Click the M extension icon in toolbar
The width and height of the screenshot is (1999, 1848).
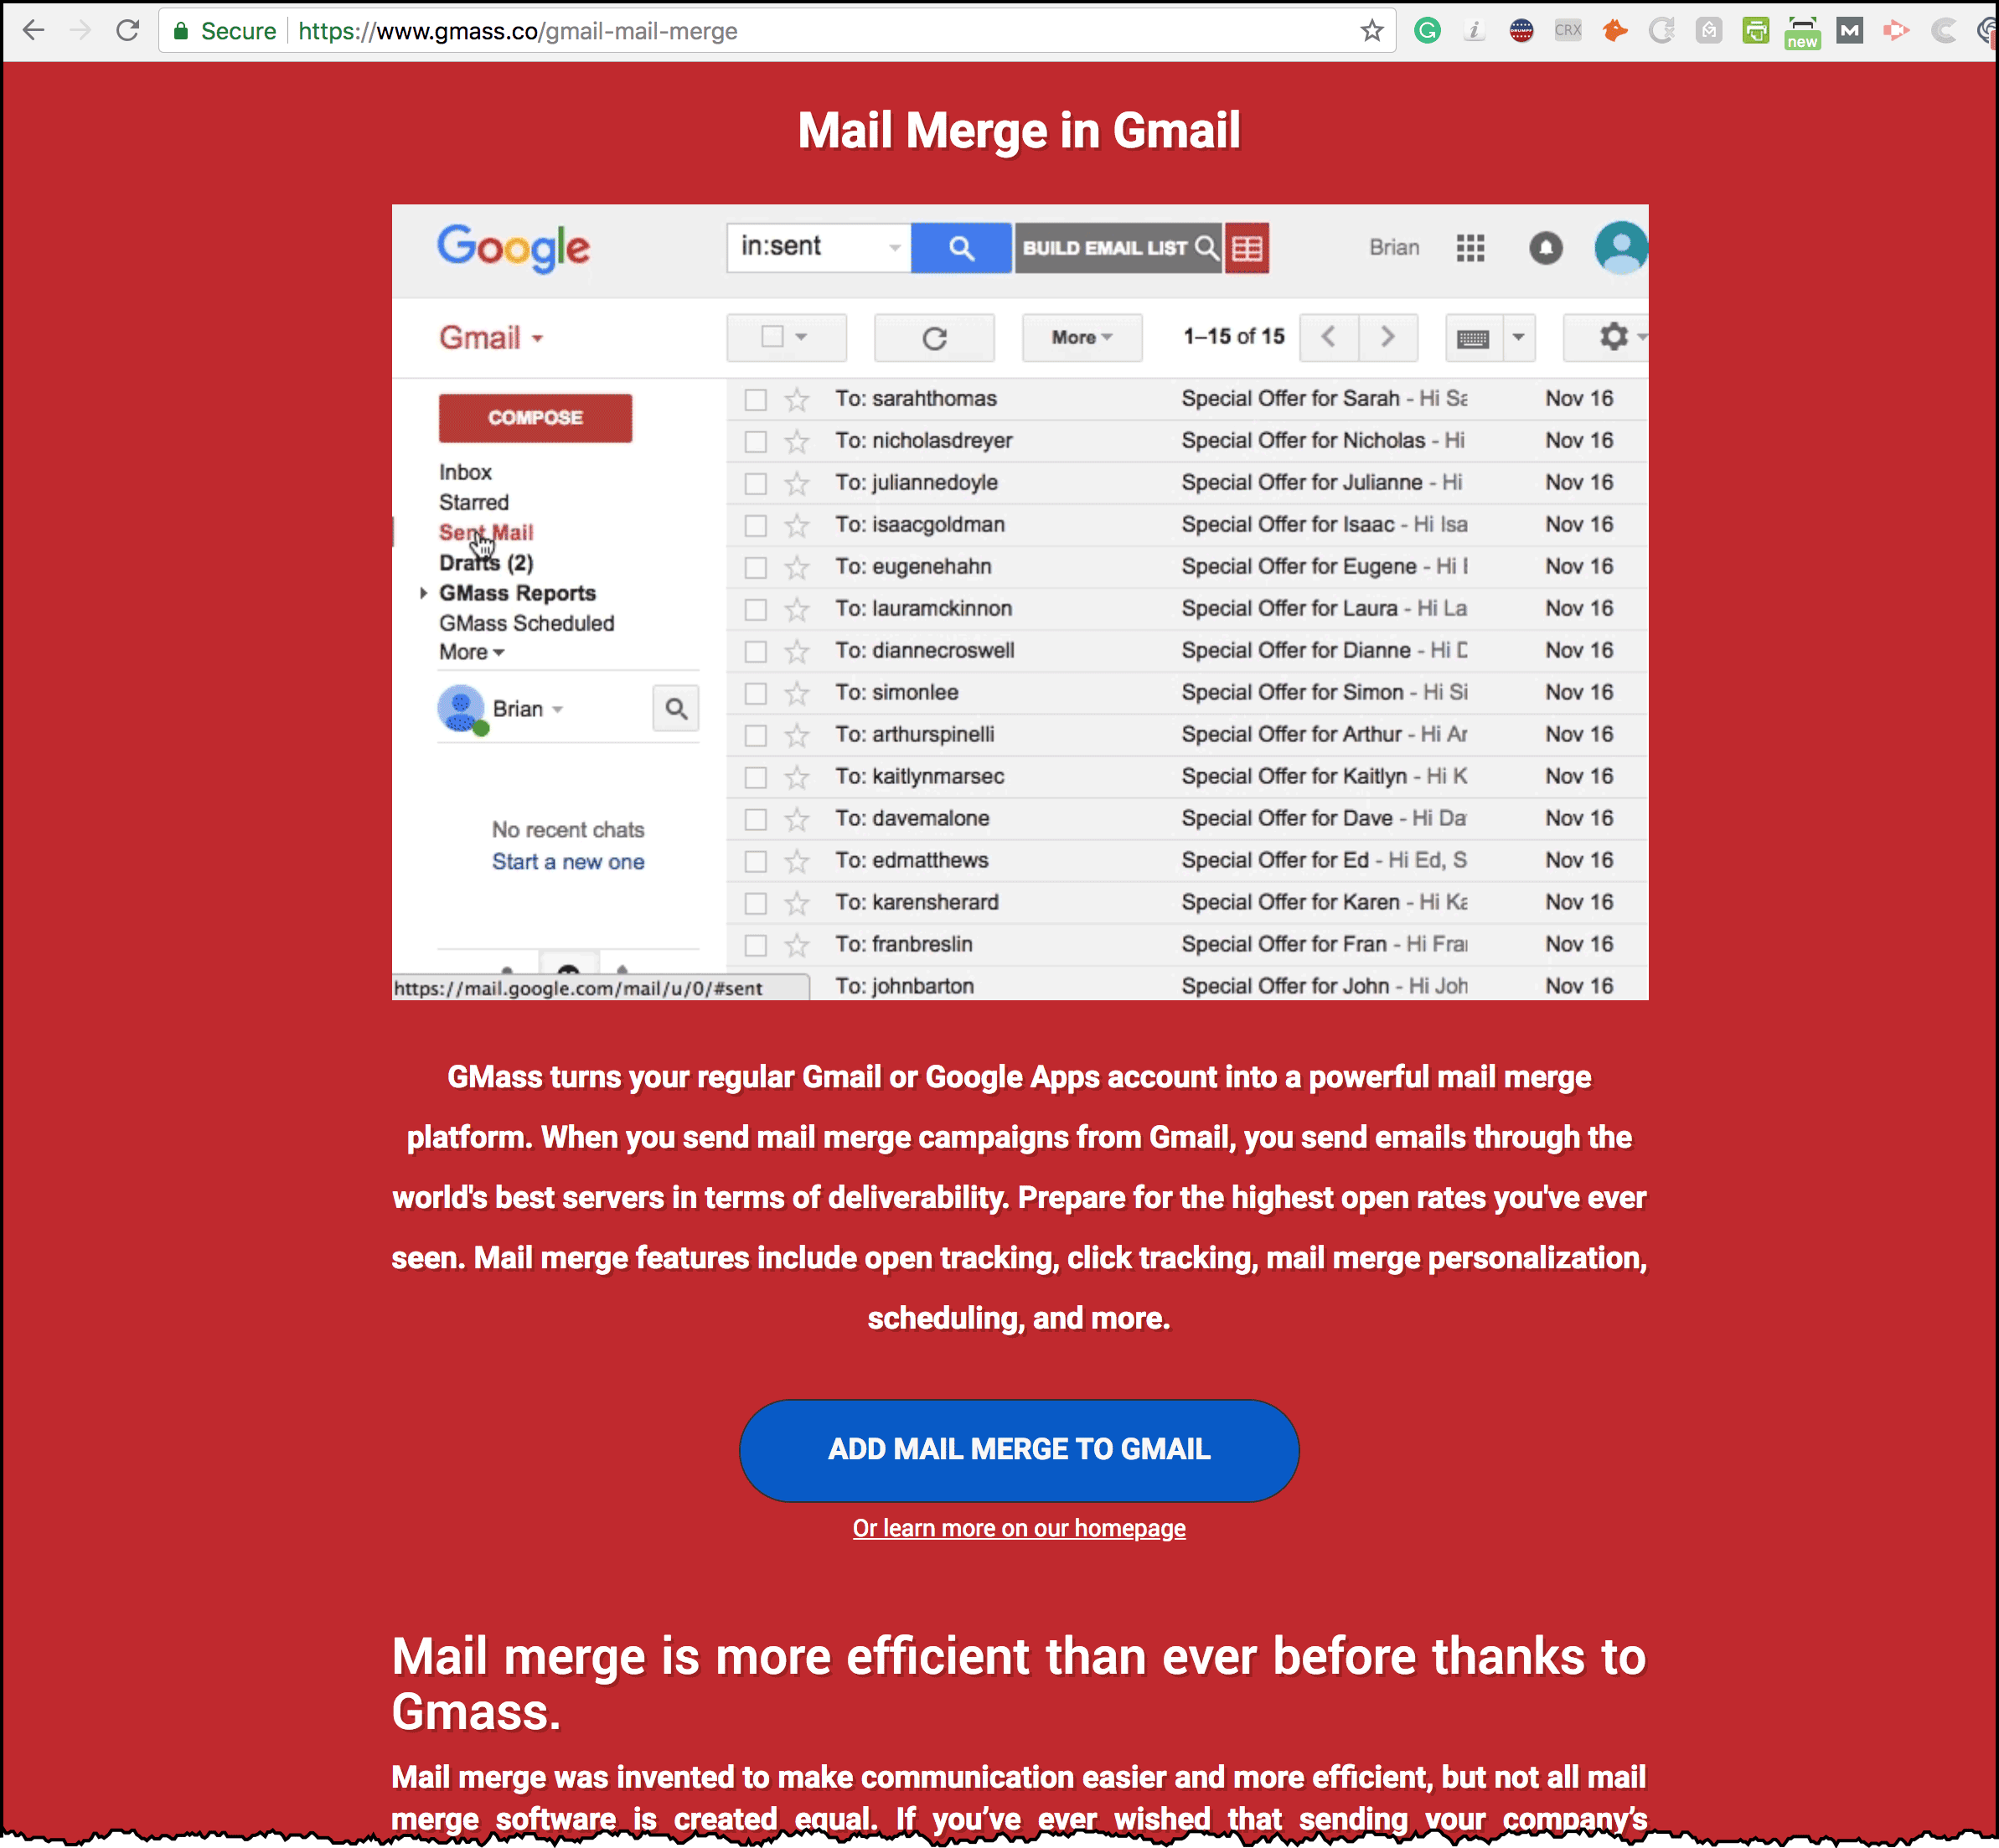(x=1849, y=31)
